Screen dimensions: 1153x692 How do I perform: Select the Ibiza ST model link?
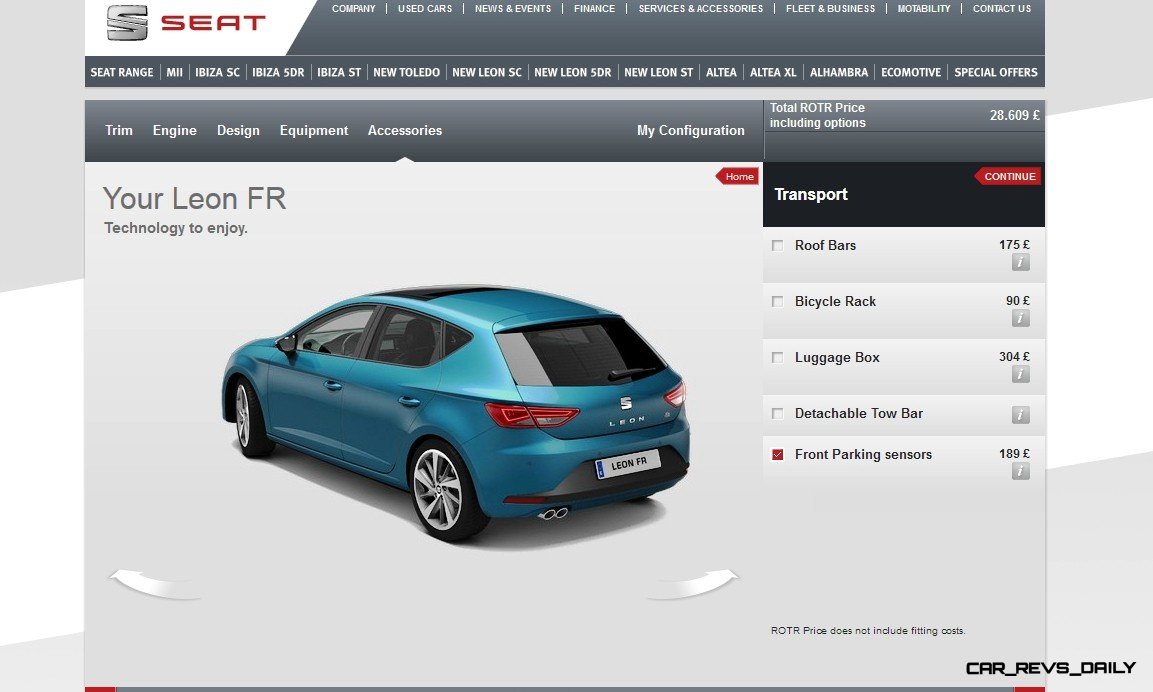click(339, 72)
